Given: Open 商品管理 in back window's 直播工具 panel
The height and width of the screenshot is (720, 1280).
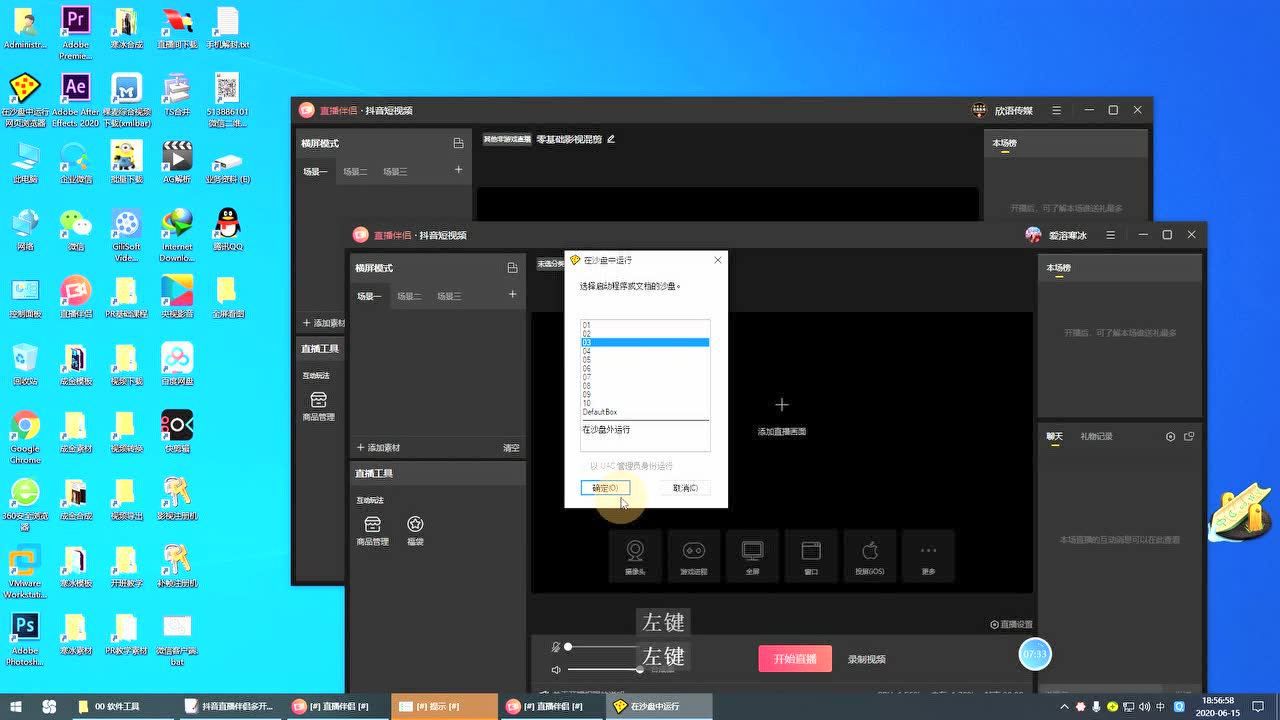Looking at the screenshot, I should (x=318, y=406).
